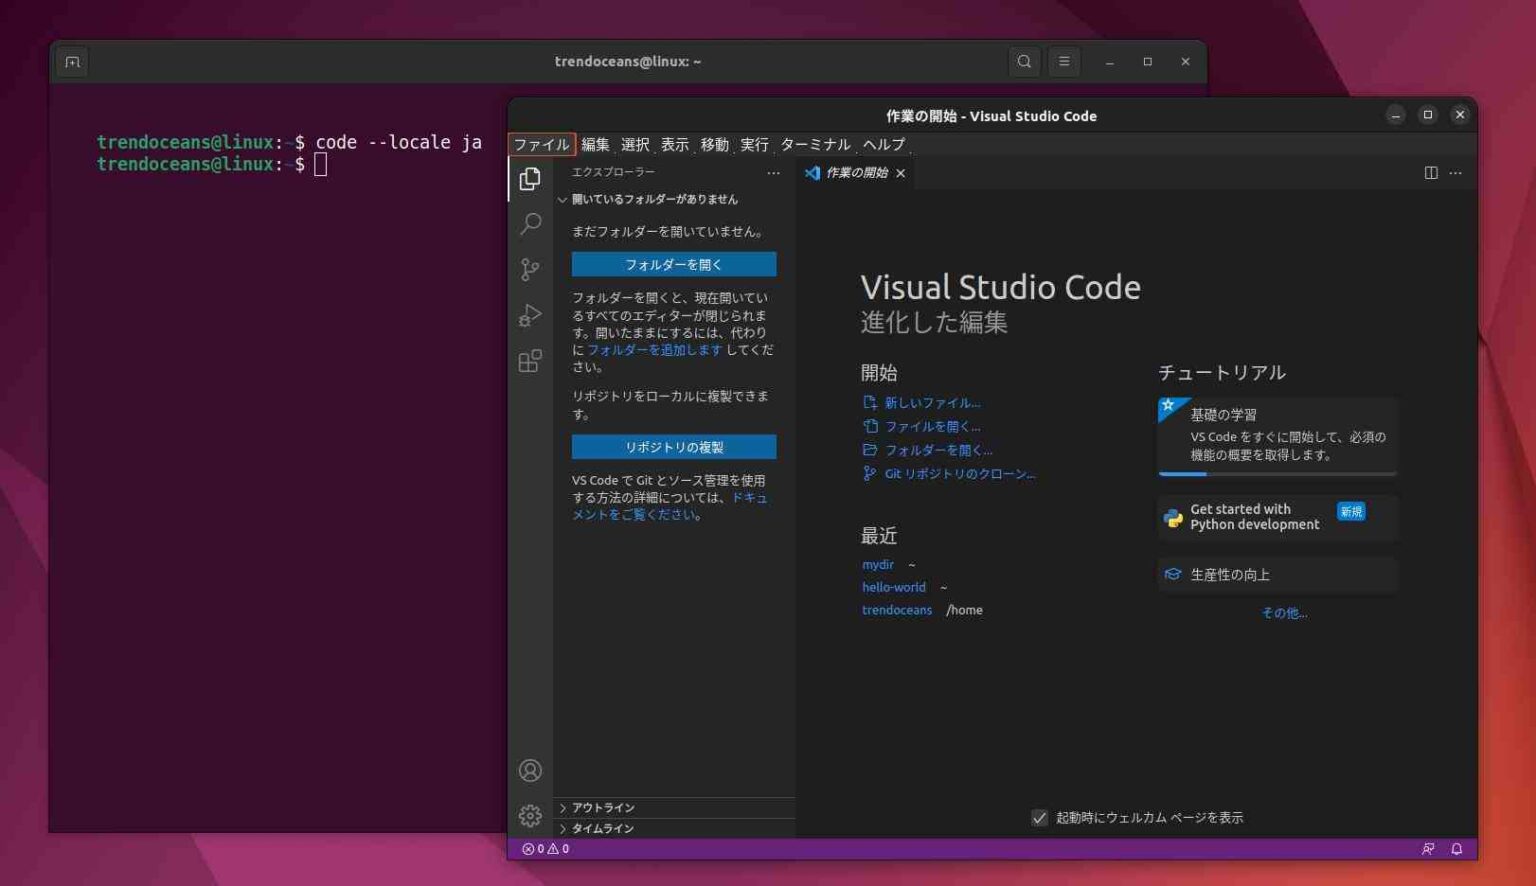Open the 編集 menu
Screen dimensions: 1536x886
tap(596, 144)
